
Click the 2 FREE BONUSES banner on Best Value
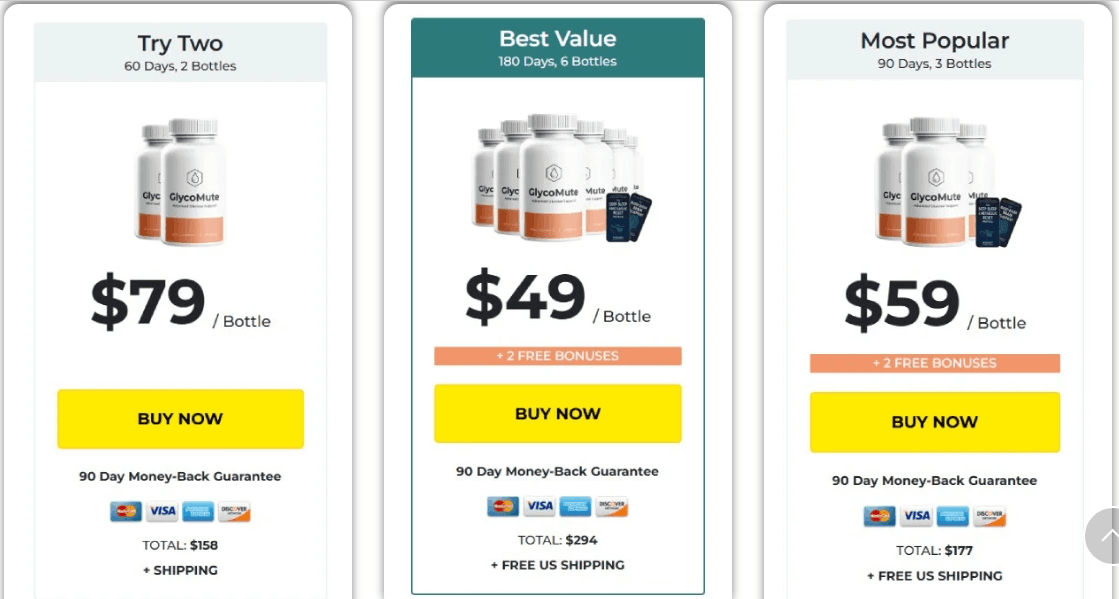coord(556,355)
